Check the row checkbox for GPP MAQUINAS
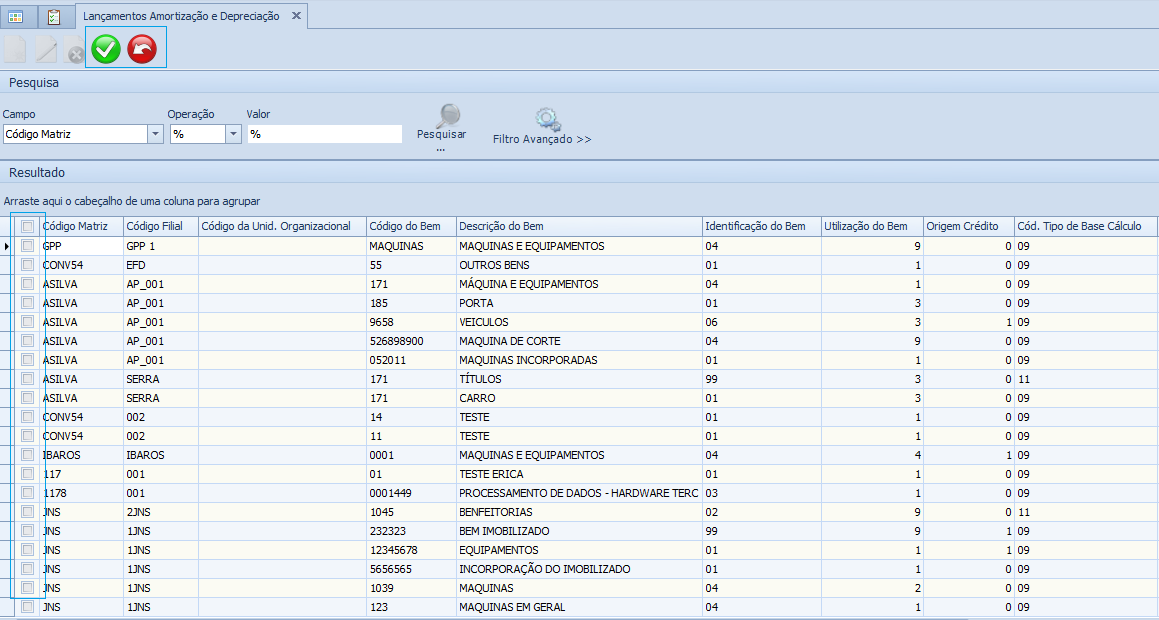The image size is (1159, 620). (28, 246)
